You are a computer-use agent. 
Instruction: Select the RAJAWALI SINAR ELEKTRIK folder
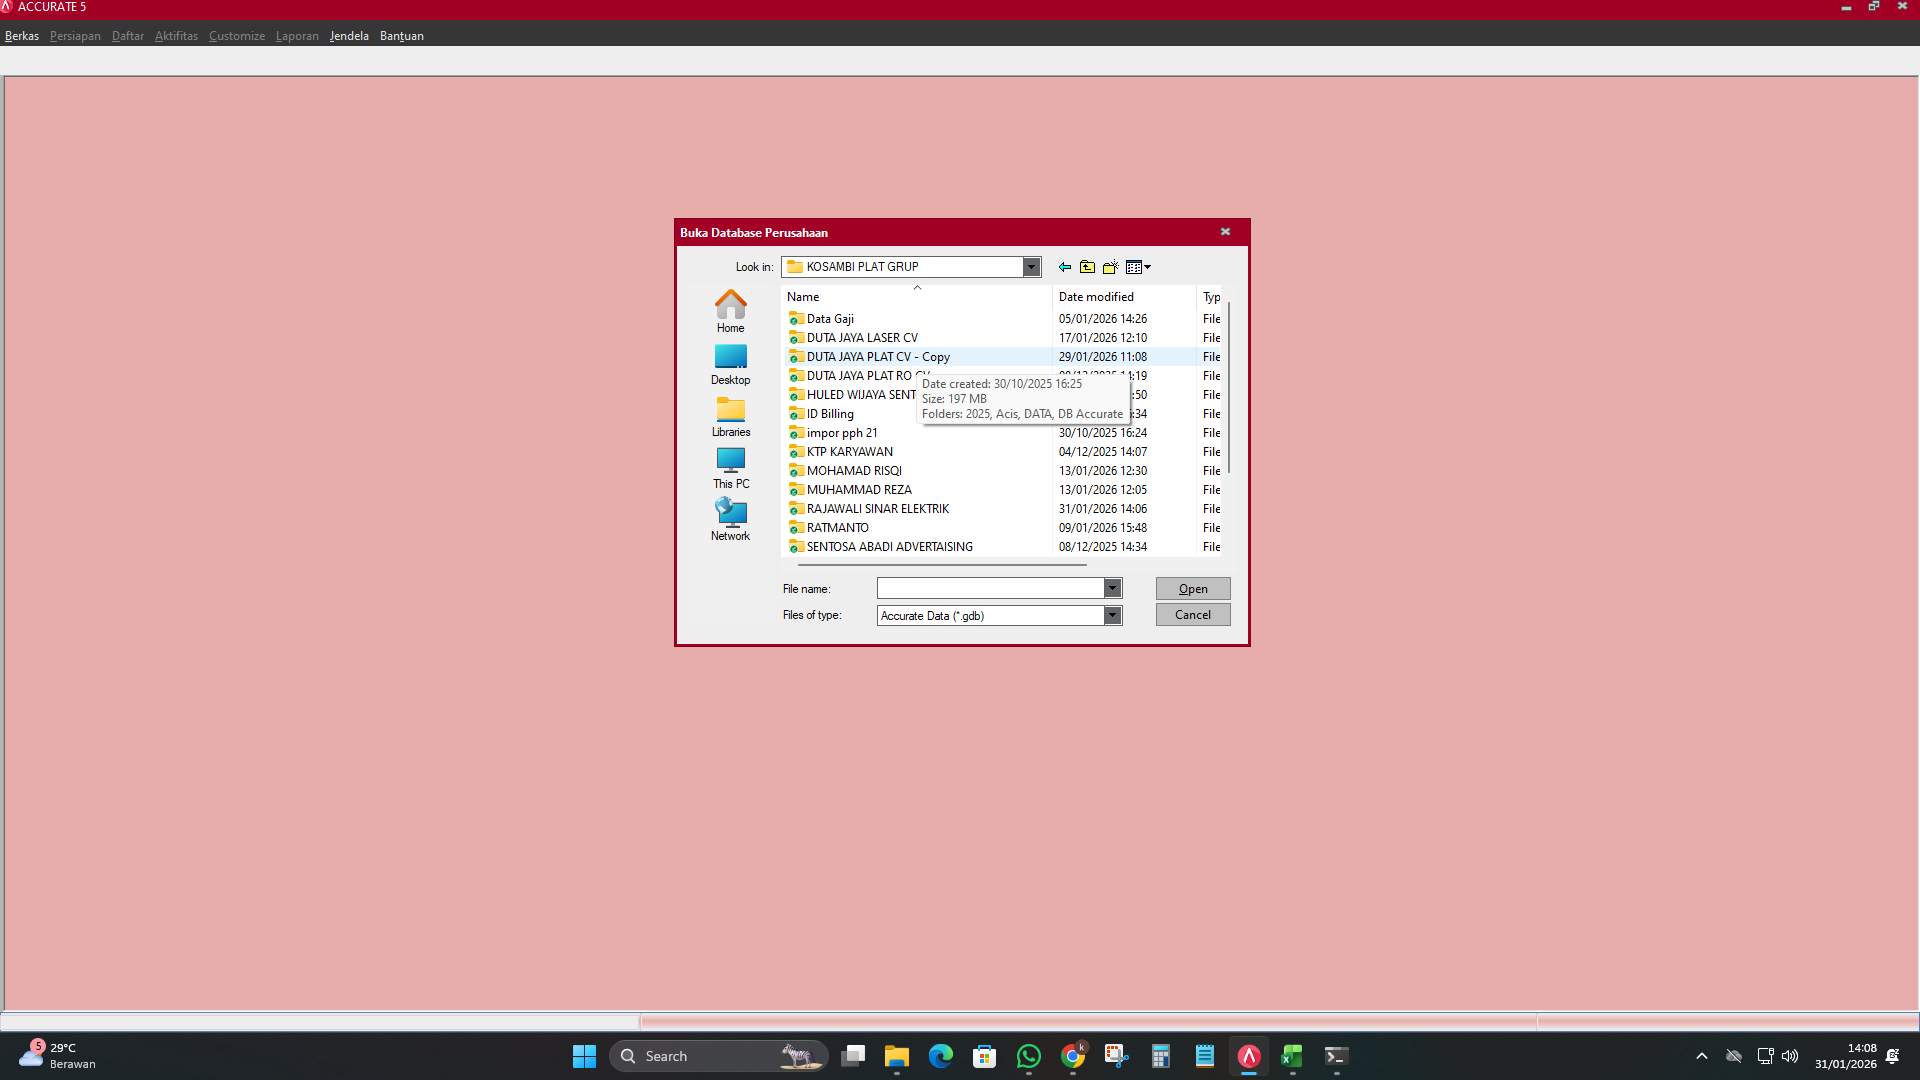877,509
